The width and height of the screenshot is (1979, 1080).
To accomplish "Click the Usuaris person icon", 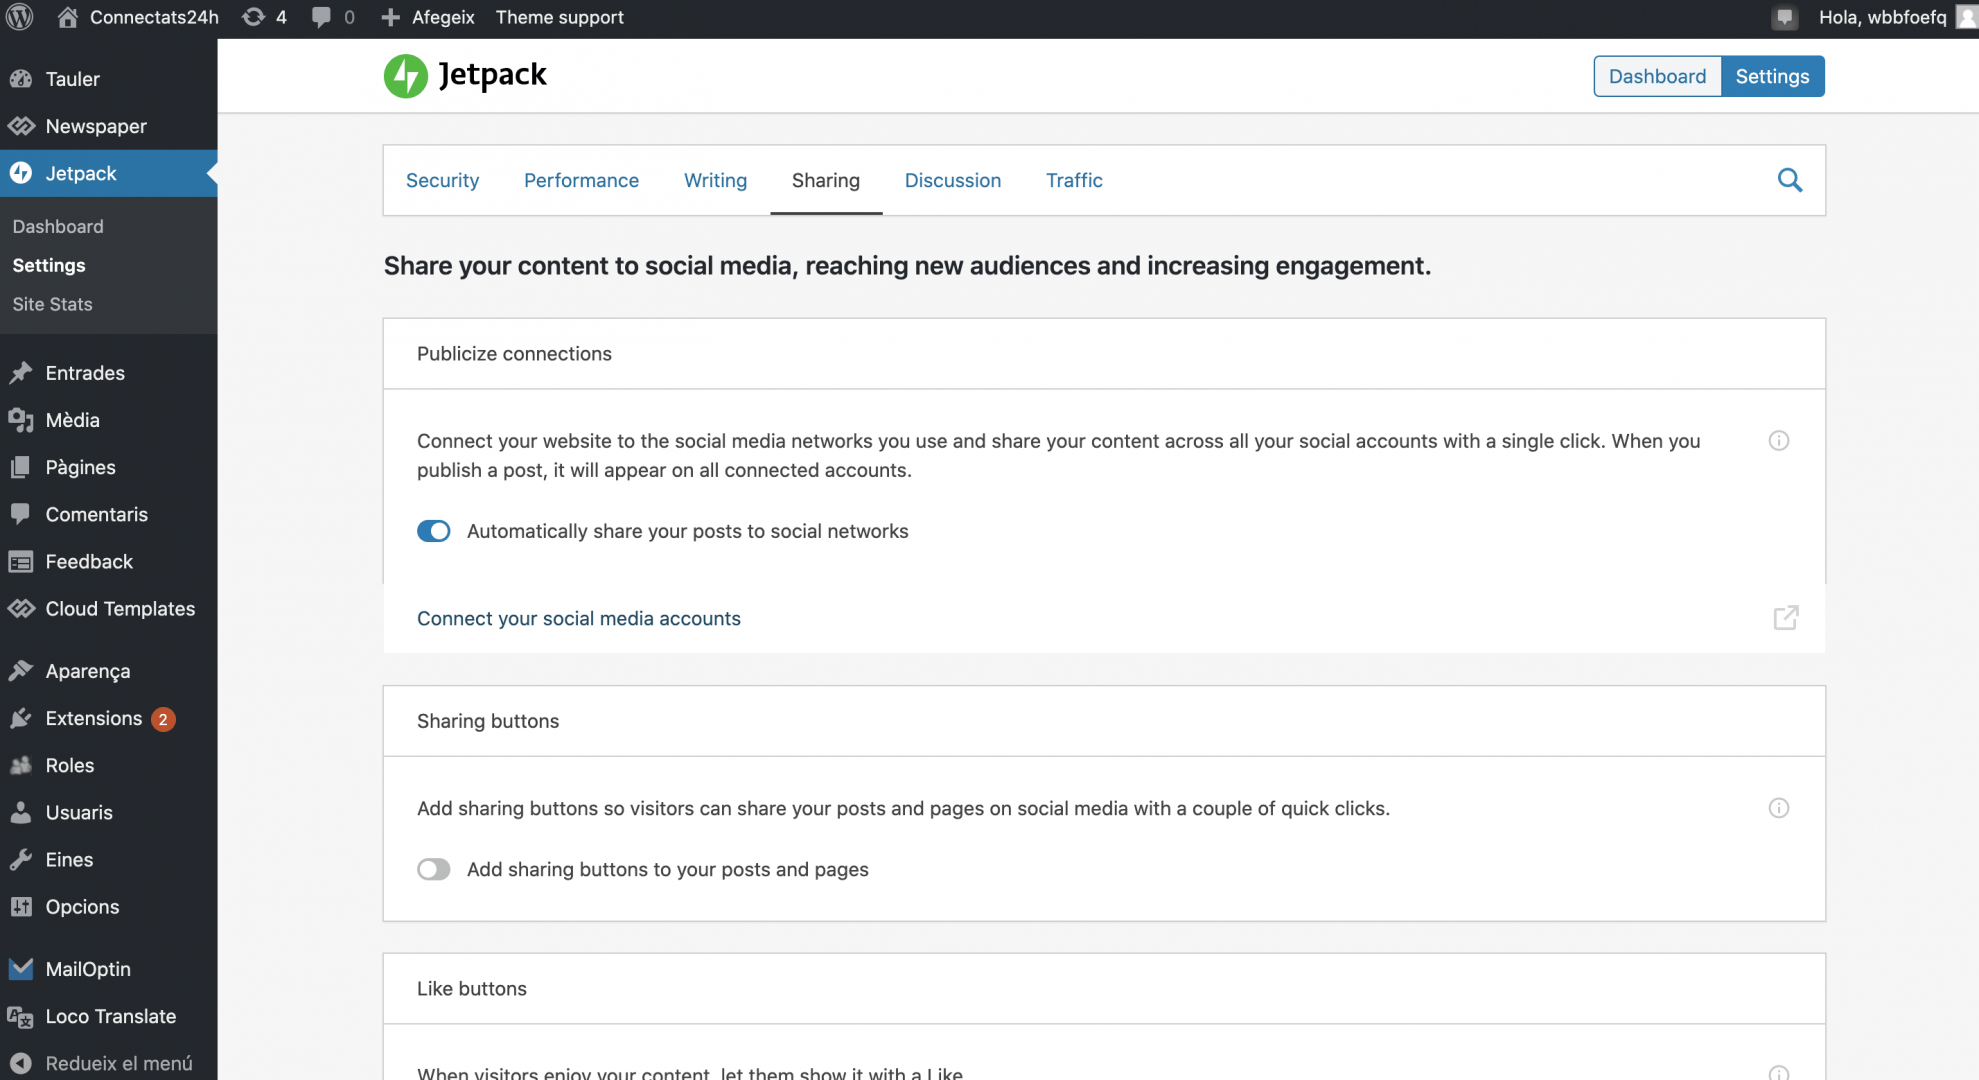I will [21, 812].
